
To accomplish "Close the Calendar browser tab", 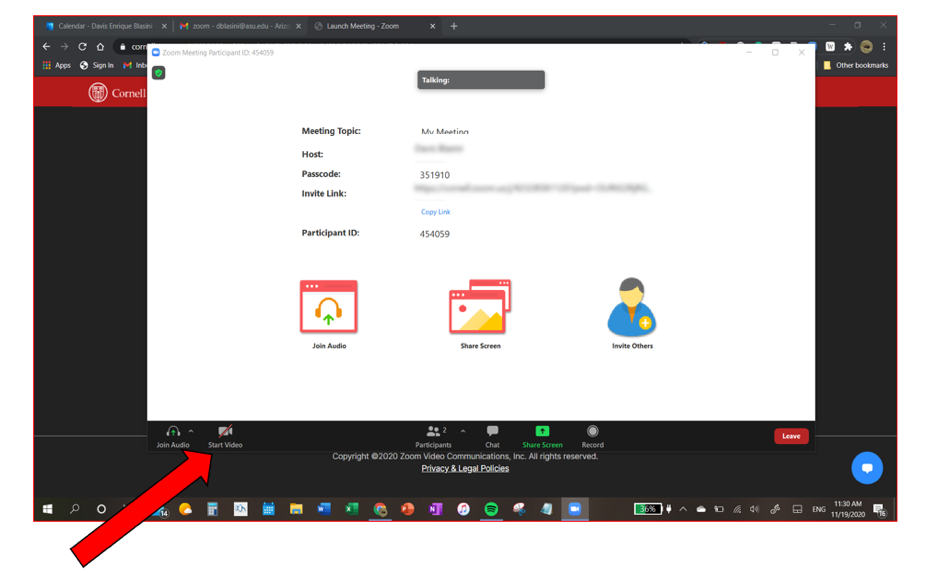I will tap(164, 26).
